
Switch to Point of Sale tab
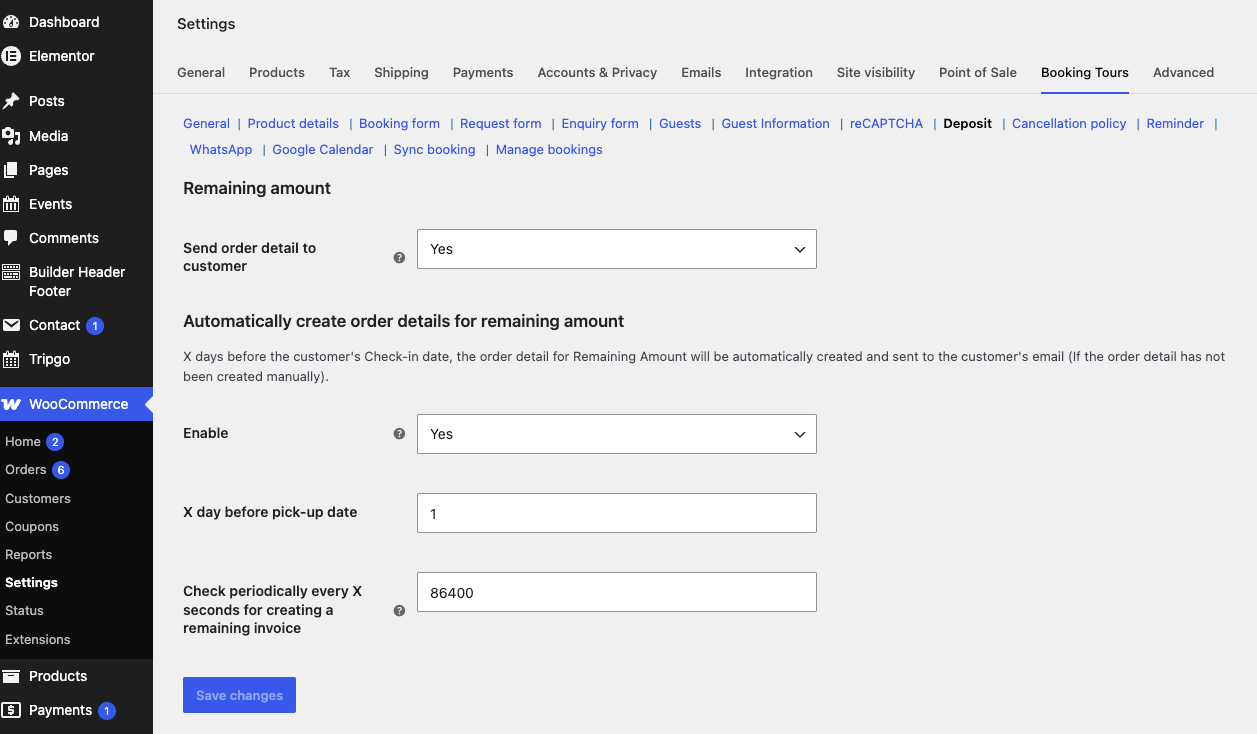pos(978,72)
